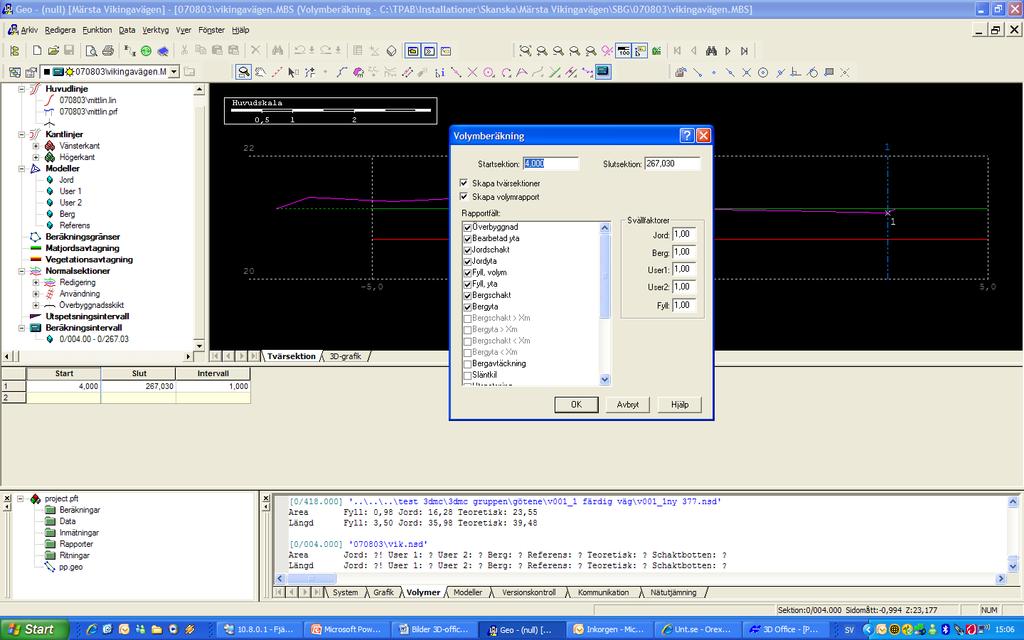Screen dimensions: 1024x640
Task: Open the Verktyg menu
Action: pos(155,30)
